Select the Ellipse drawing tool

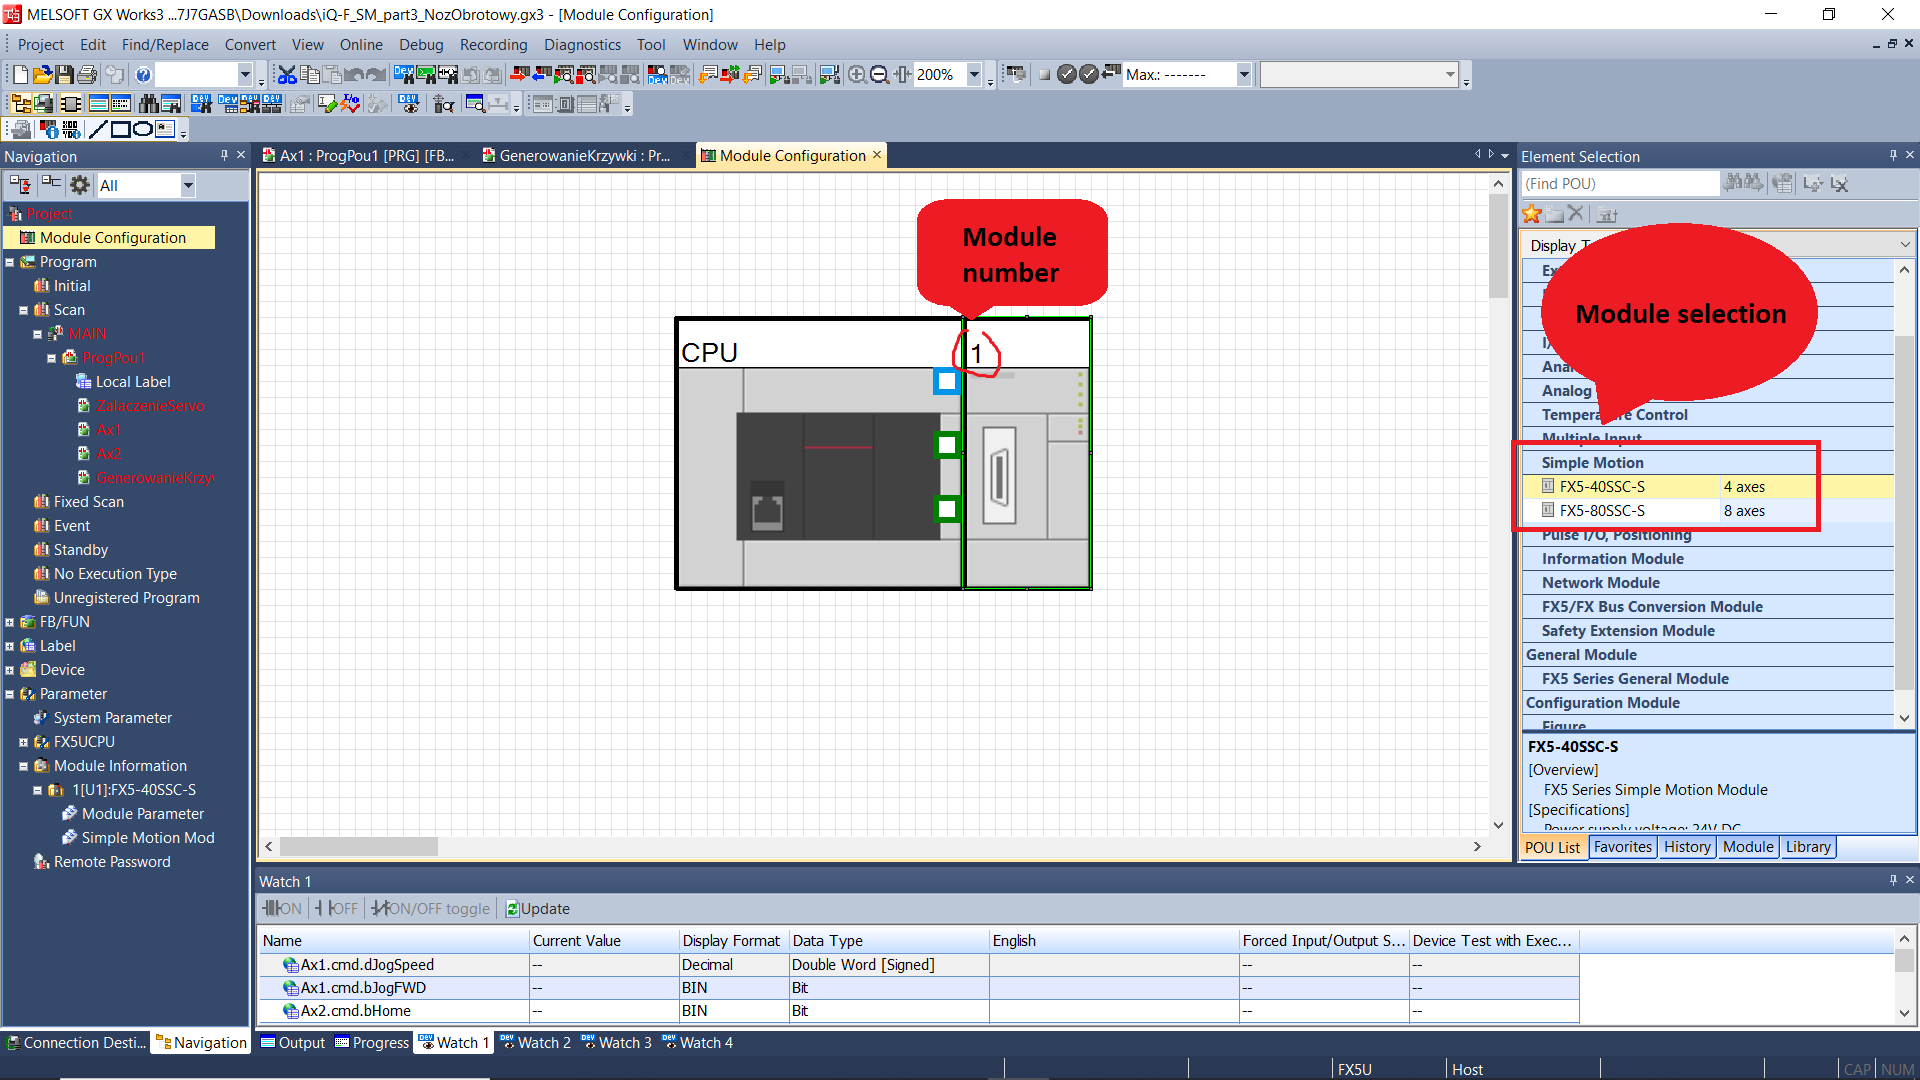click(143, 129)
